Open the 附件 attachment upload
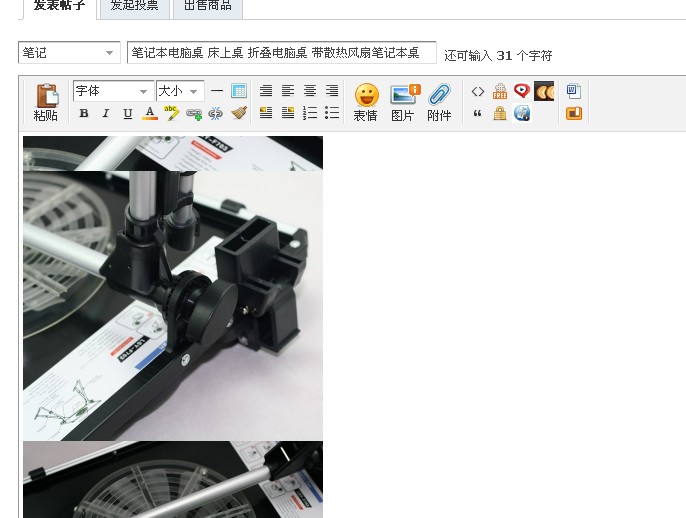The height and width of the screenshot is (518, 686). (439, 102)
